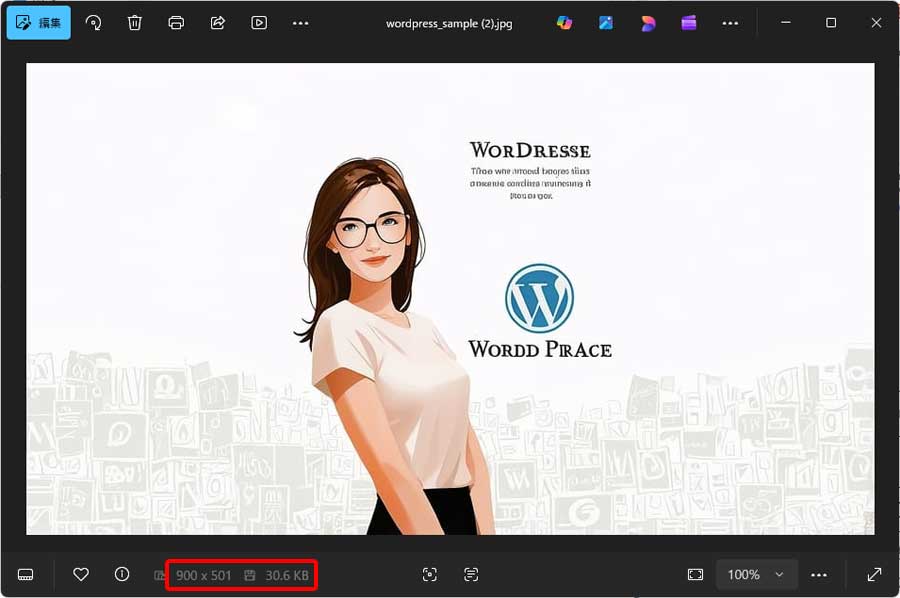This screenshot has height=598, width=900.
Task: Open the Copilot colorful icon
Action: (x=565, y=22)
